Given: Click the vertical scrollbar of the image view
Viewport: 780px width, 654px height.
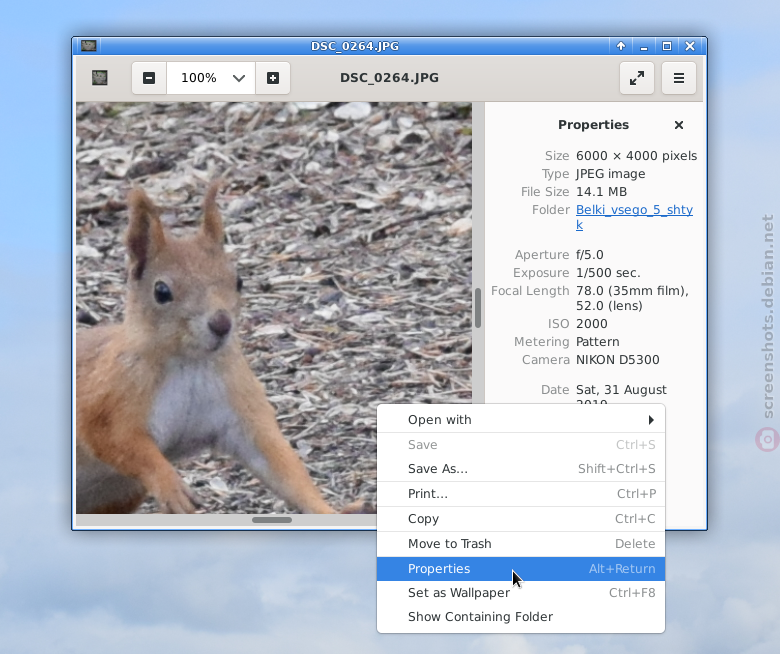Looking at the screenshot, I should [x=478, y=308].
